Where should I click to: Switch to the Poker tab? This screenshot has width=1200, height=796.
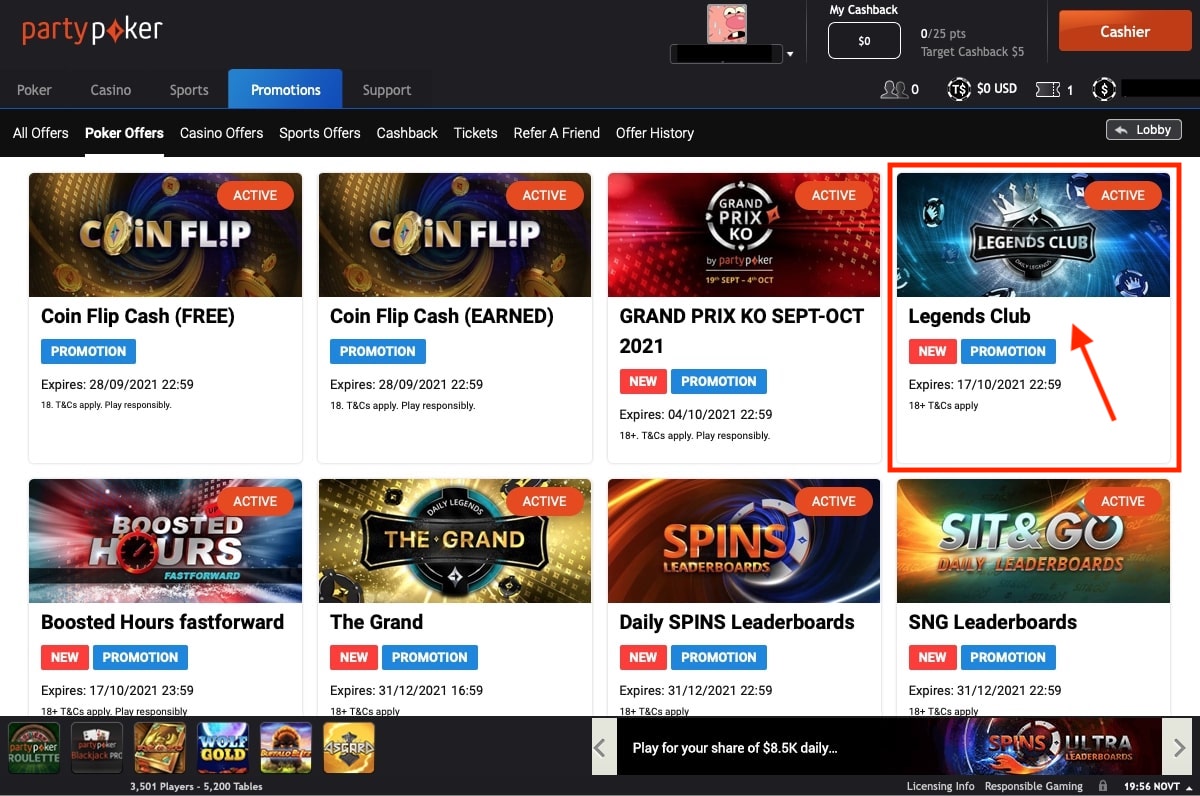click(34, 90)
